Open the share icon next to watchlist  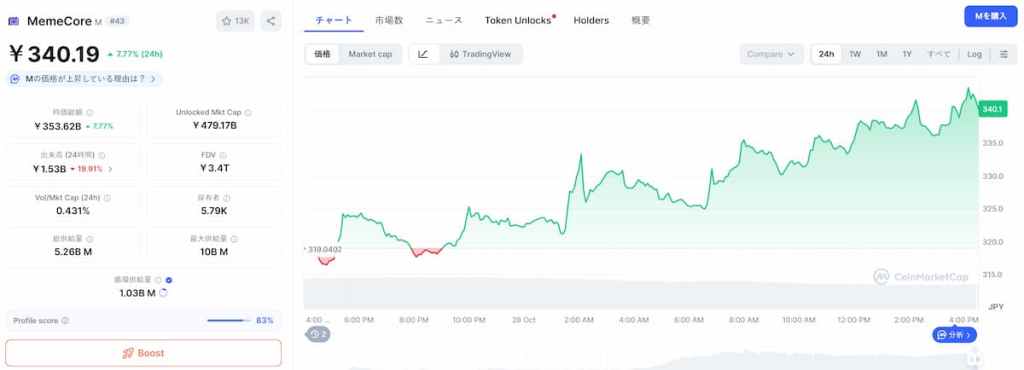[271, 21]
